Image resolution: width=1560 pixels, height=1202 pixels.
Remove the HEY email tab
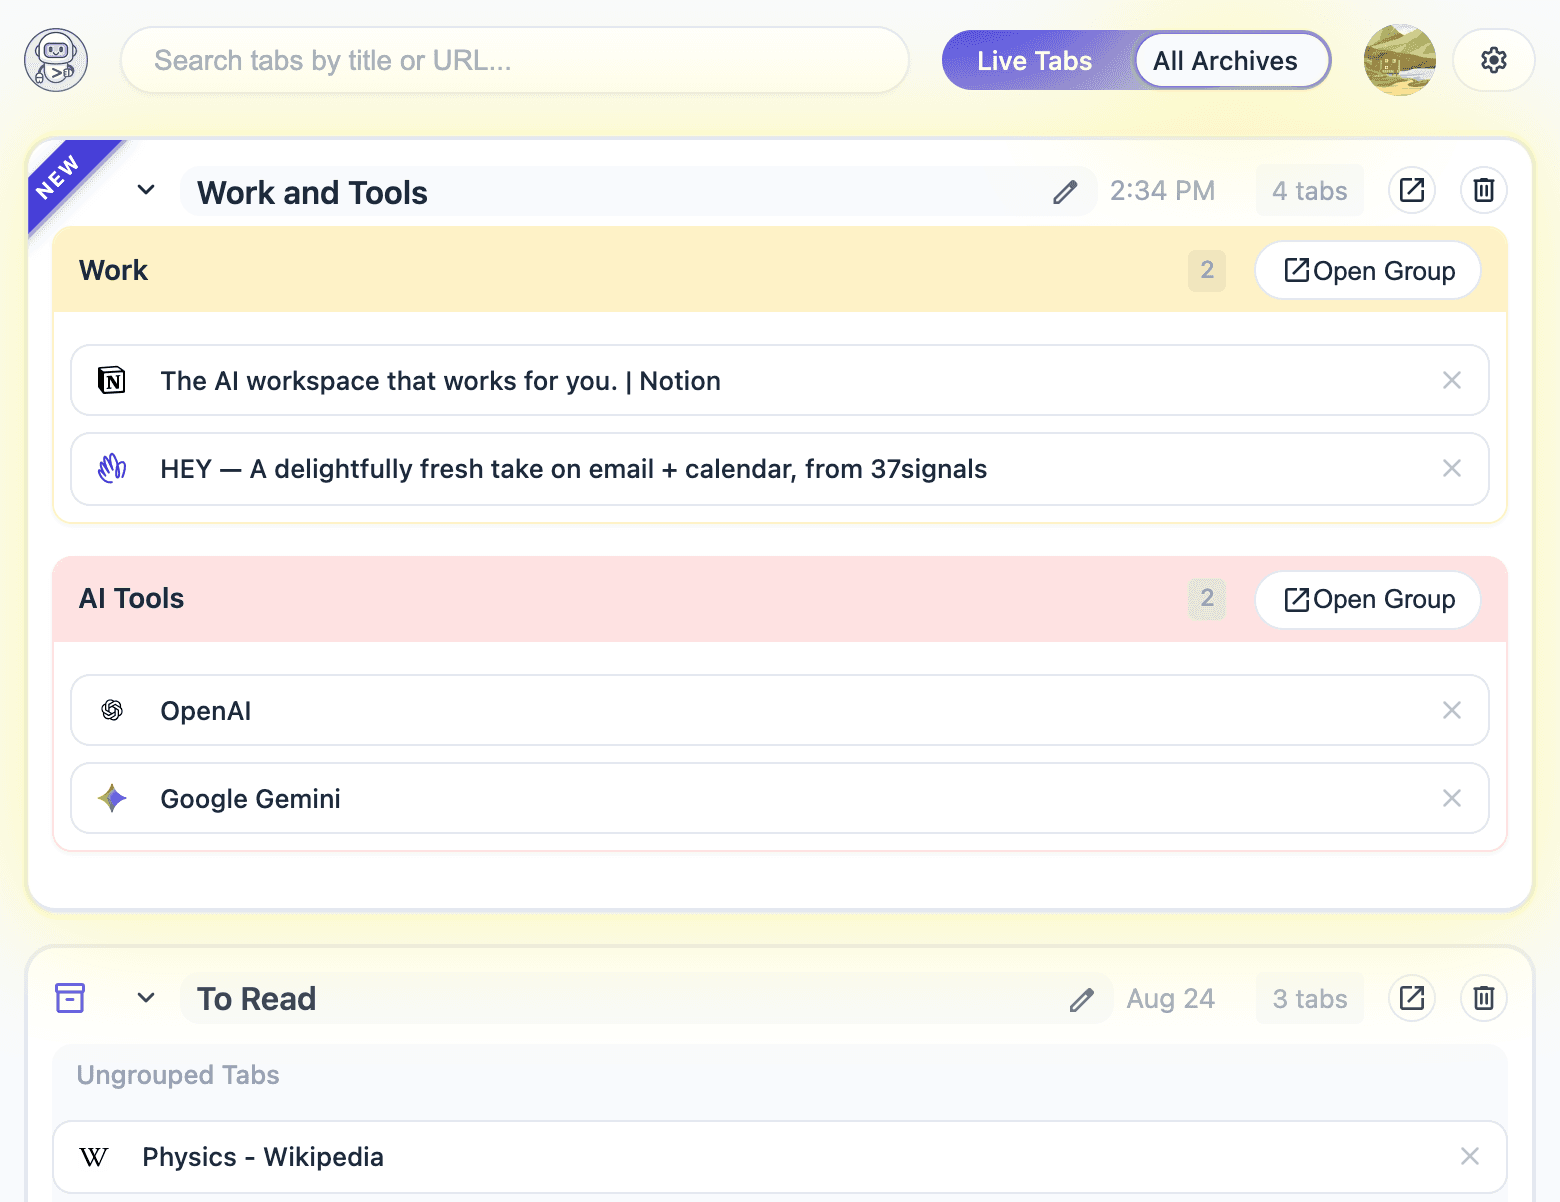click(1452, 468)
